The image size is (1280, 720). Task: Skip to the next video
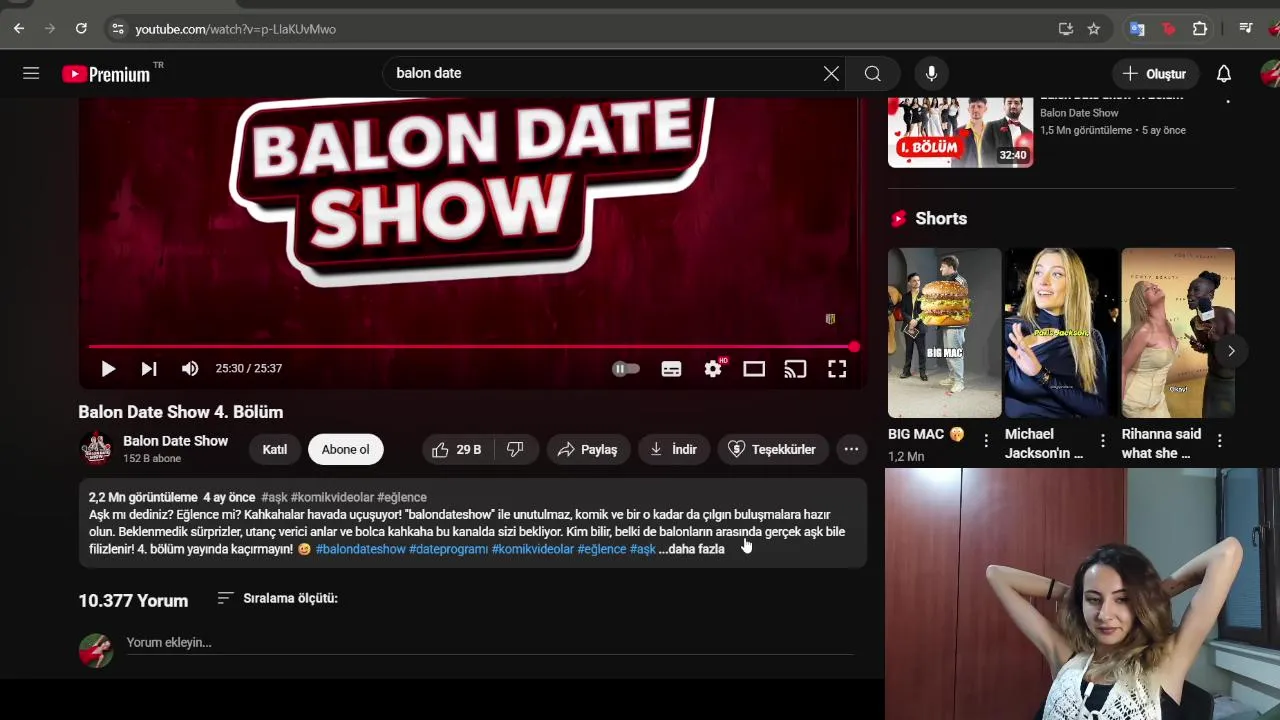point(149,368)
